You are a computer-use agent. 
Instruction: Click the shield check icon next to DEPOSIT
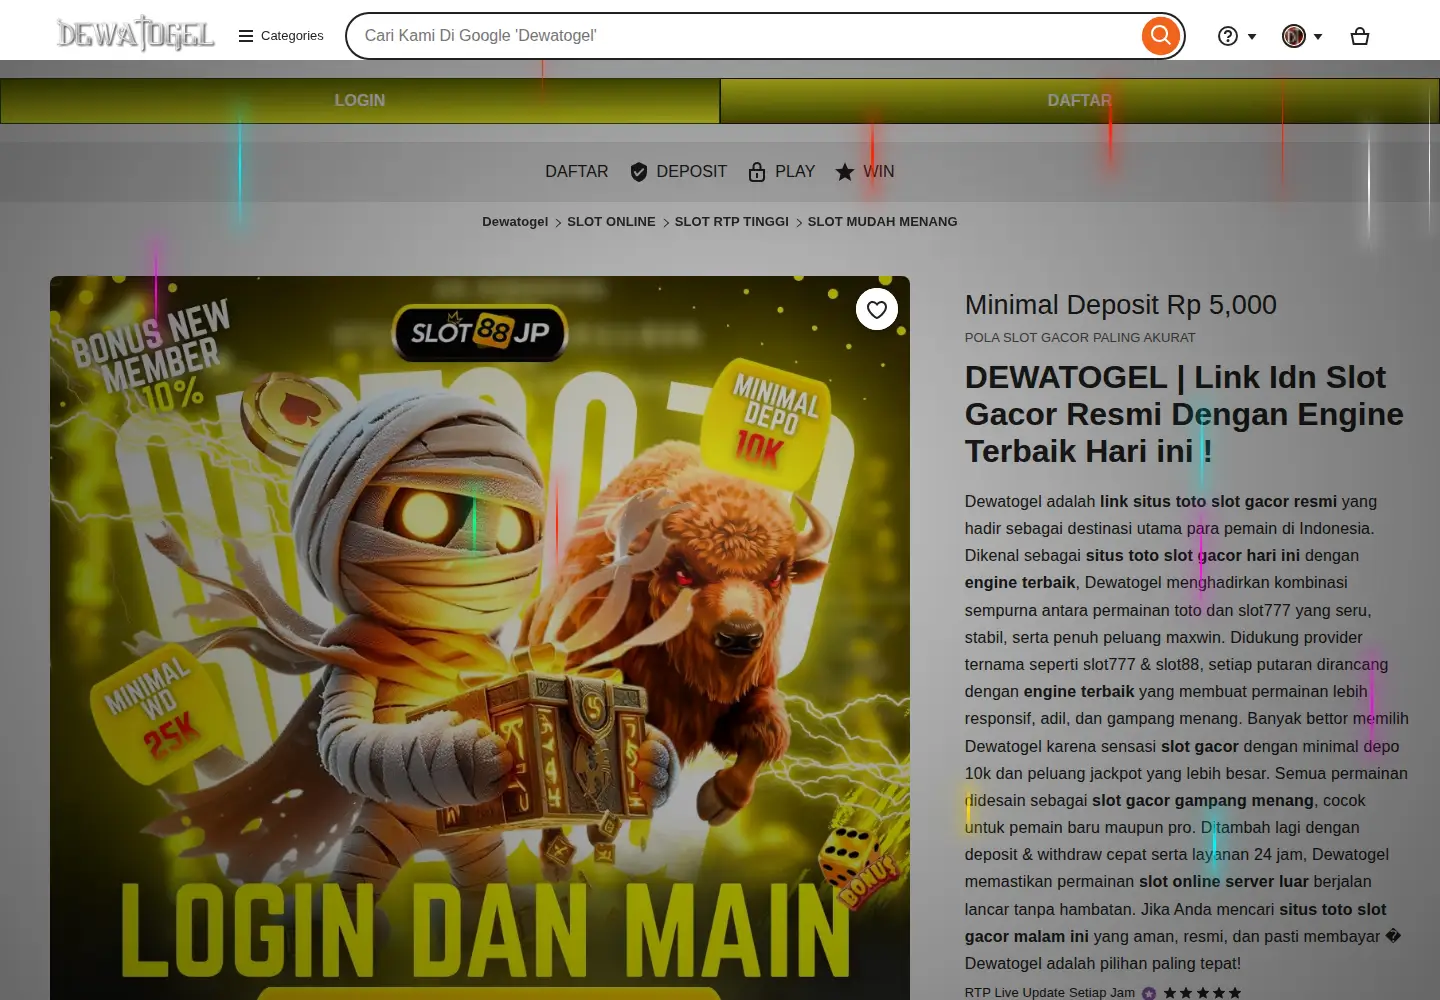click(x=639, y=172)
